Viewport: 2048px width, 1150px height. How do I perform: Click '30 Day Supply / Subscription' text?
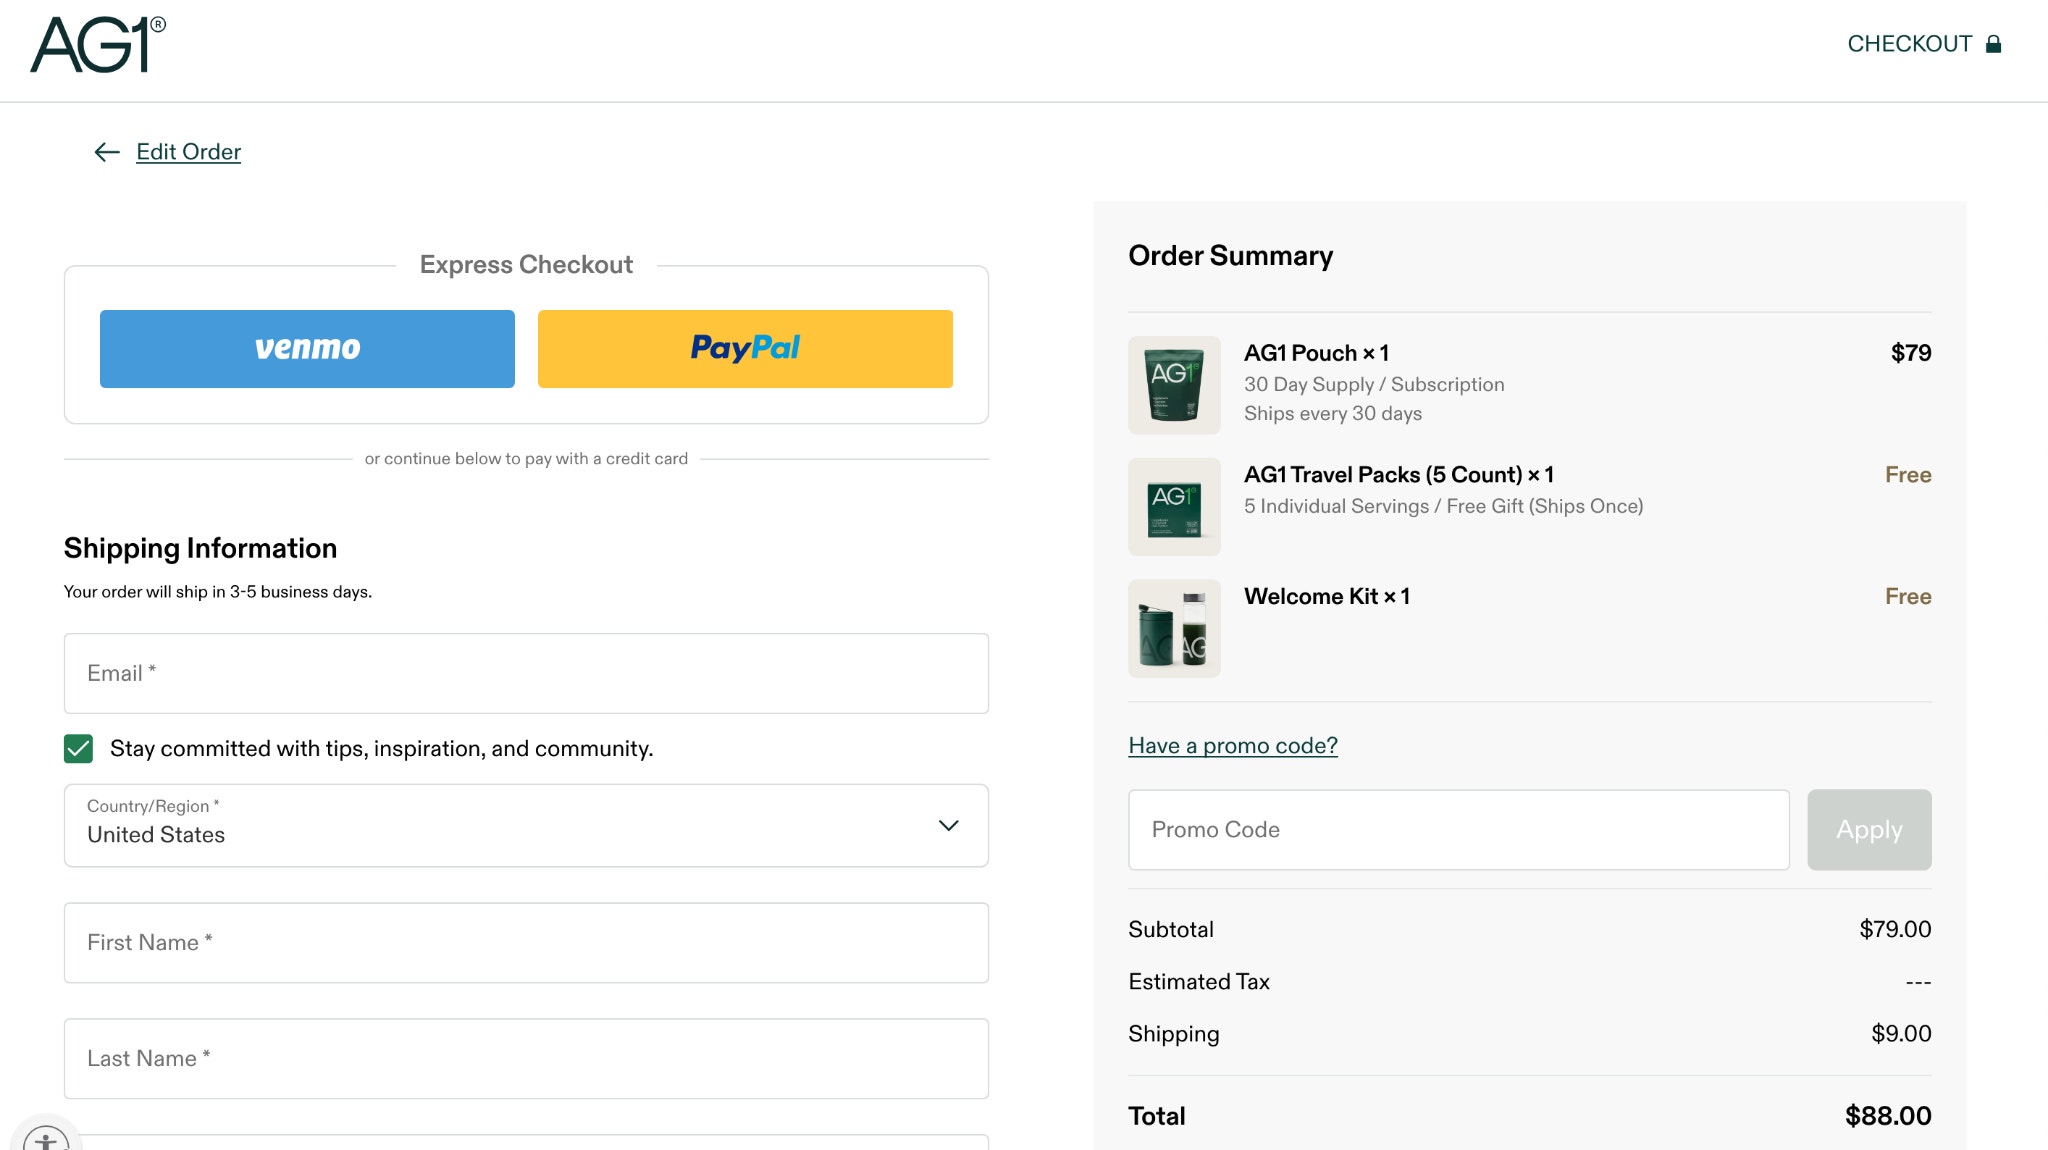coord(1374,385)
